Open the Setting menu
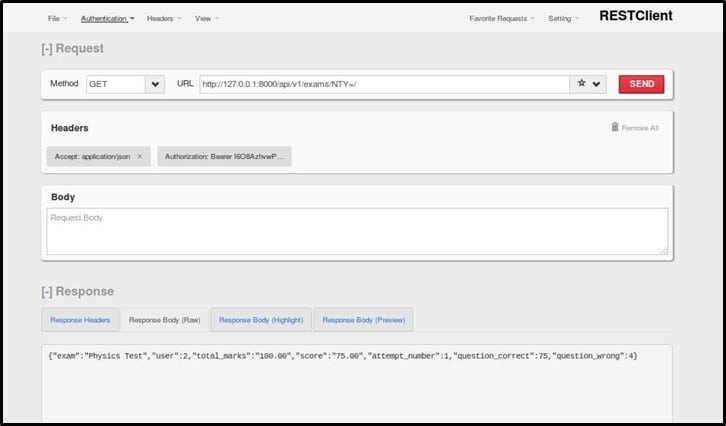 (563, 18)
